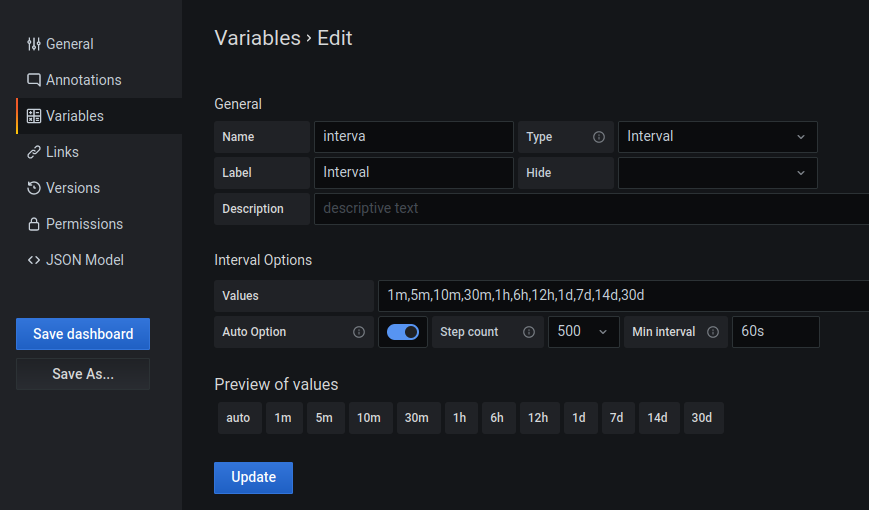Click the blue Update button

tap(253, 478)
